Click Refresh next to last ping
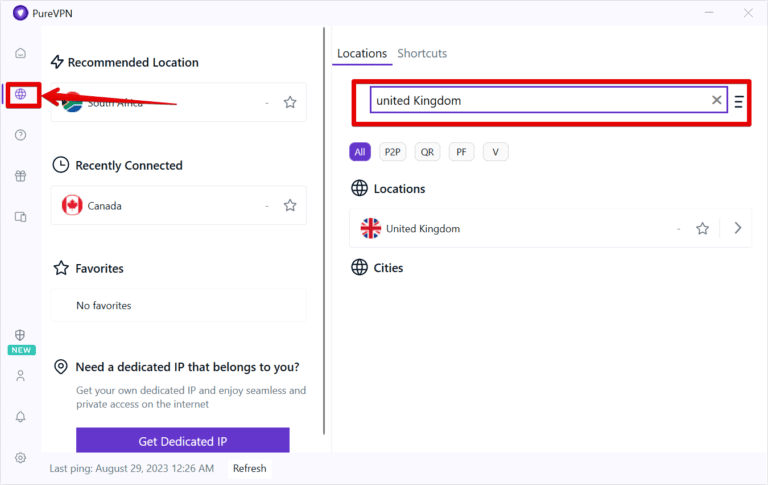768x485 pixels. pos(250,468)
